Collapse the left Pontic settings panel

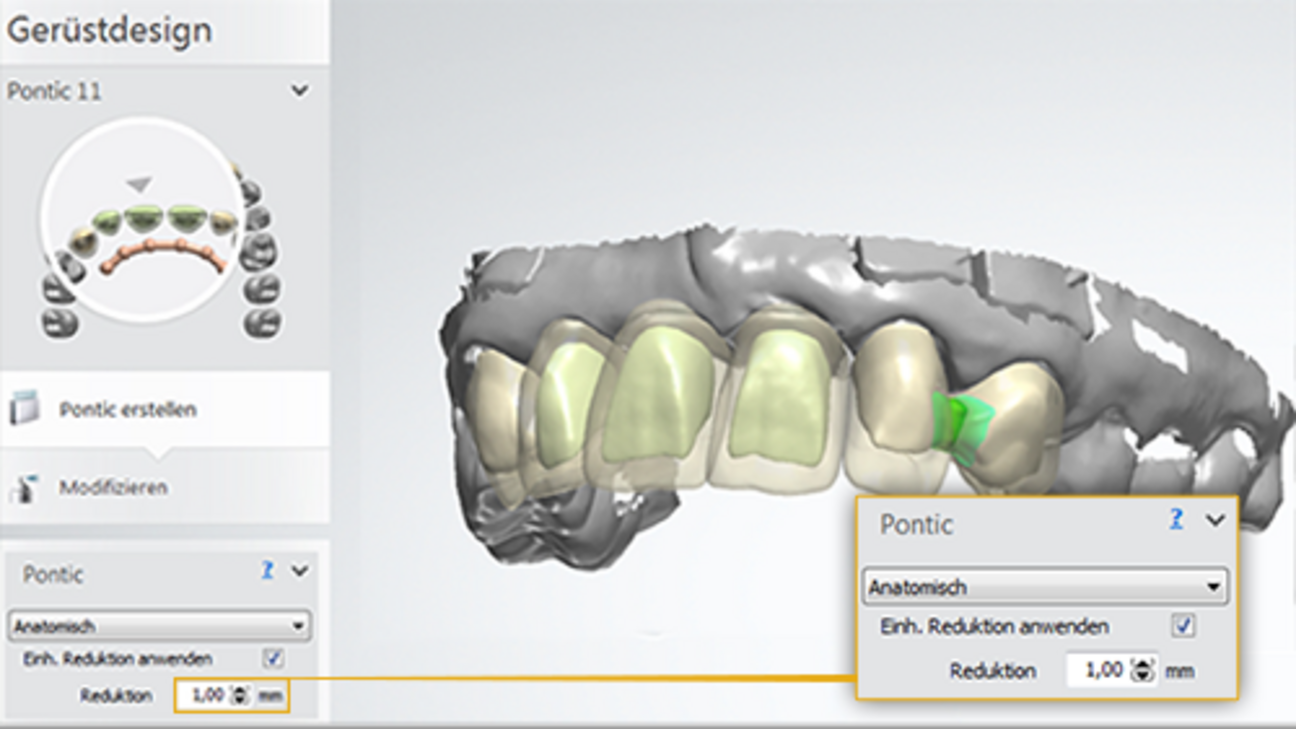click(x=299, y=572)
